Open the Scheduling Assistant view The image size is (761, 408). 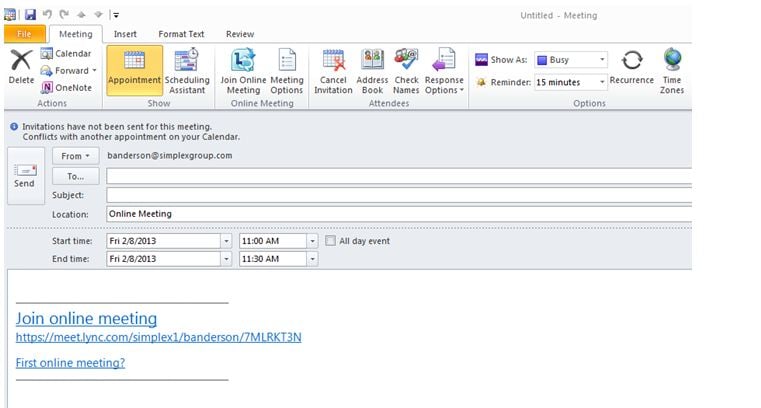[187, 70]
